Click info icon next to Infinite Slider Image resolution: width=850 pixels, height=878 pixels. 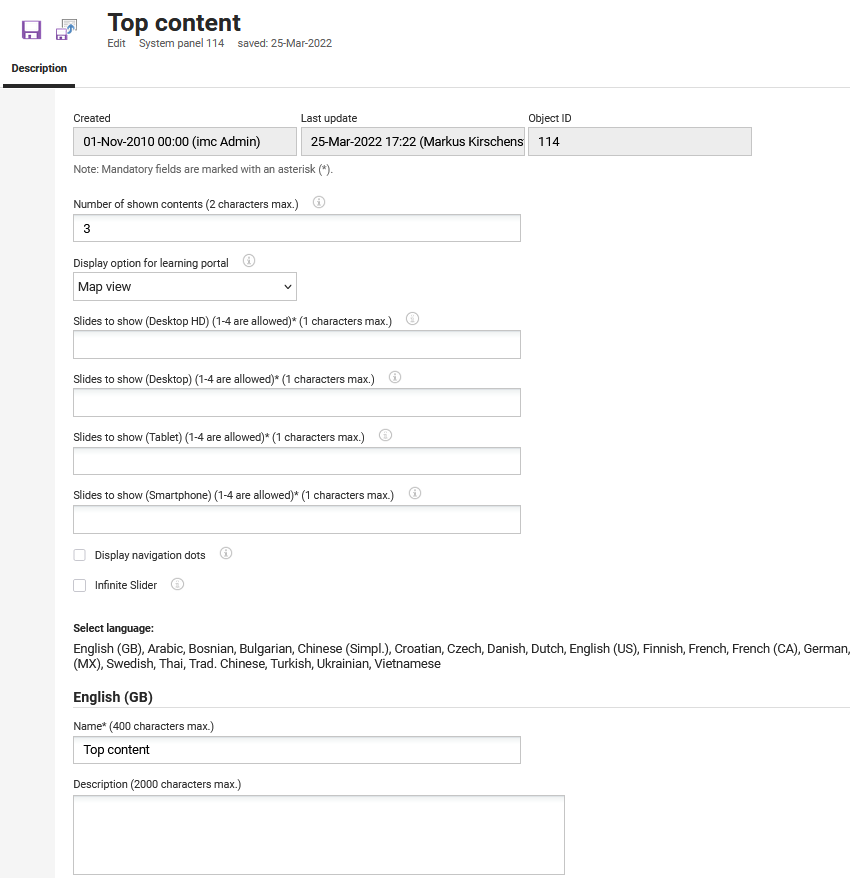point(178,584)
